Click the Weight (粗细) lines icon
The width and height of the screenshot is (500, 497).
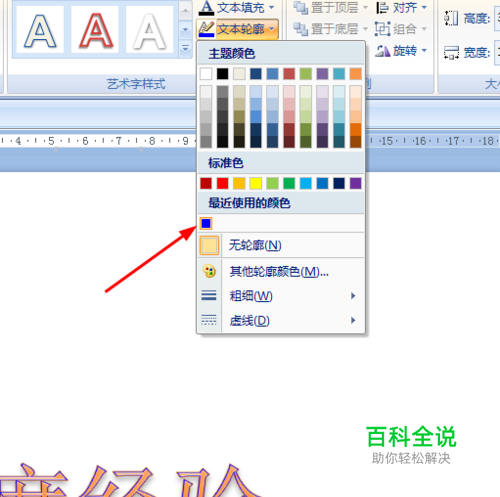[x=209, y=295]
